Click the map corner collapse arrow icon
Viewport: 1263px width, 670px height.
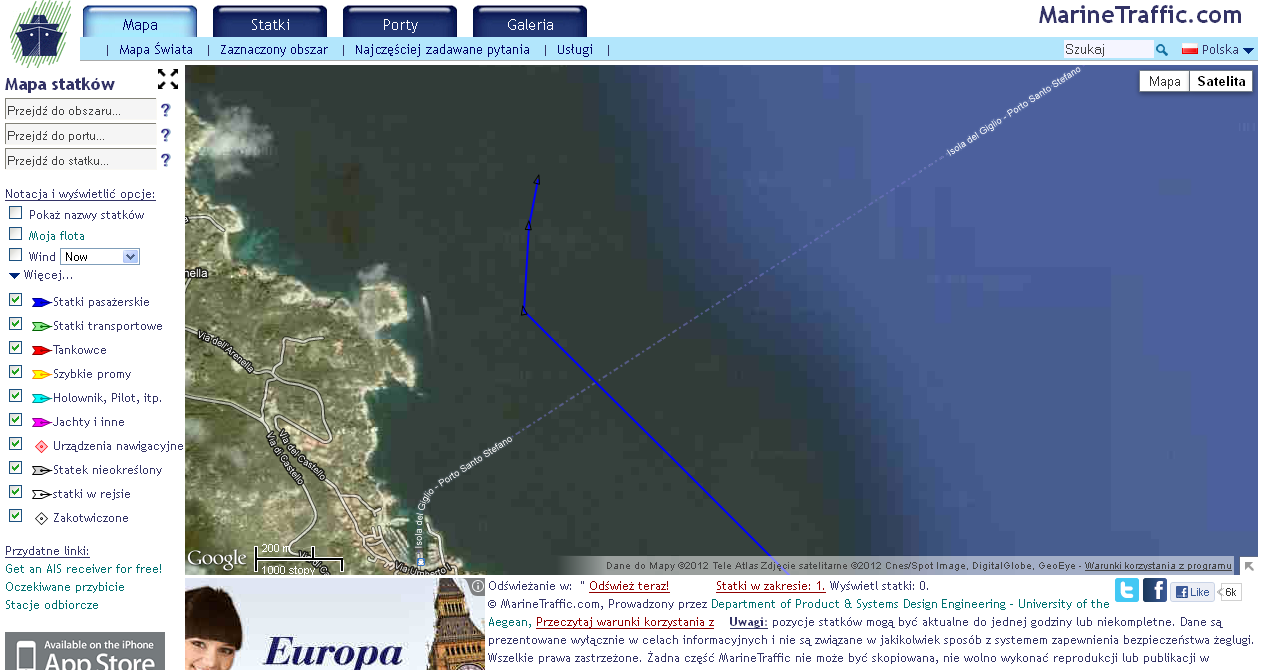point(1249,566)
